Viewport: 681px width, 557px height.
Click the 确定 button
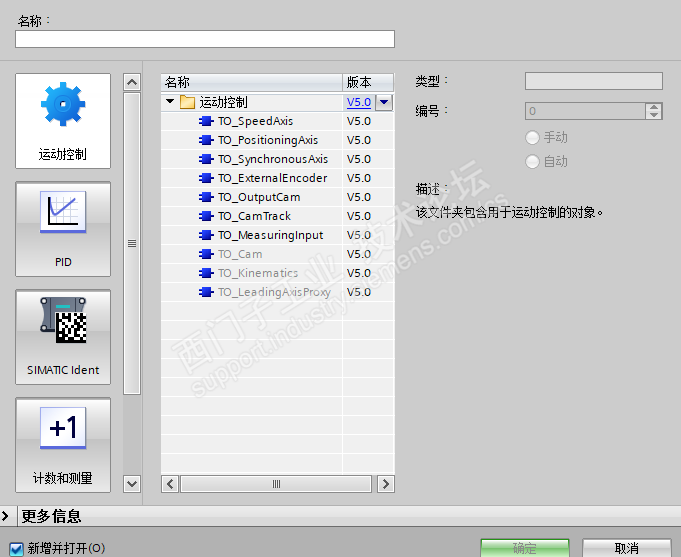pos(525,548)
